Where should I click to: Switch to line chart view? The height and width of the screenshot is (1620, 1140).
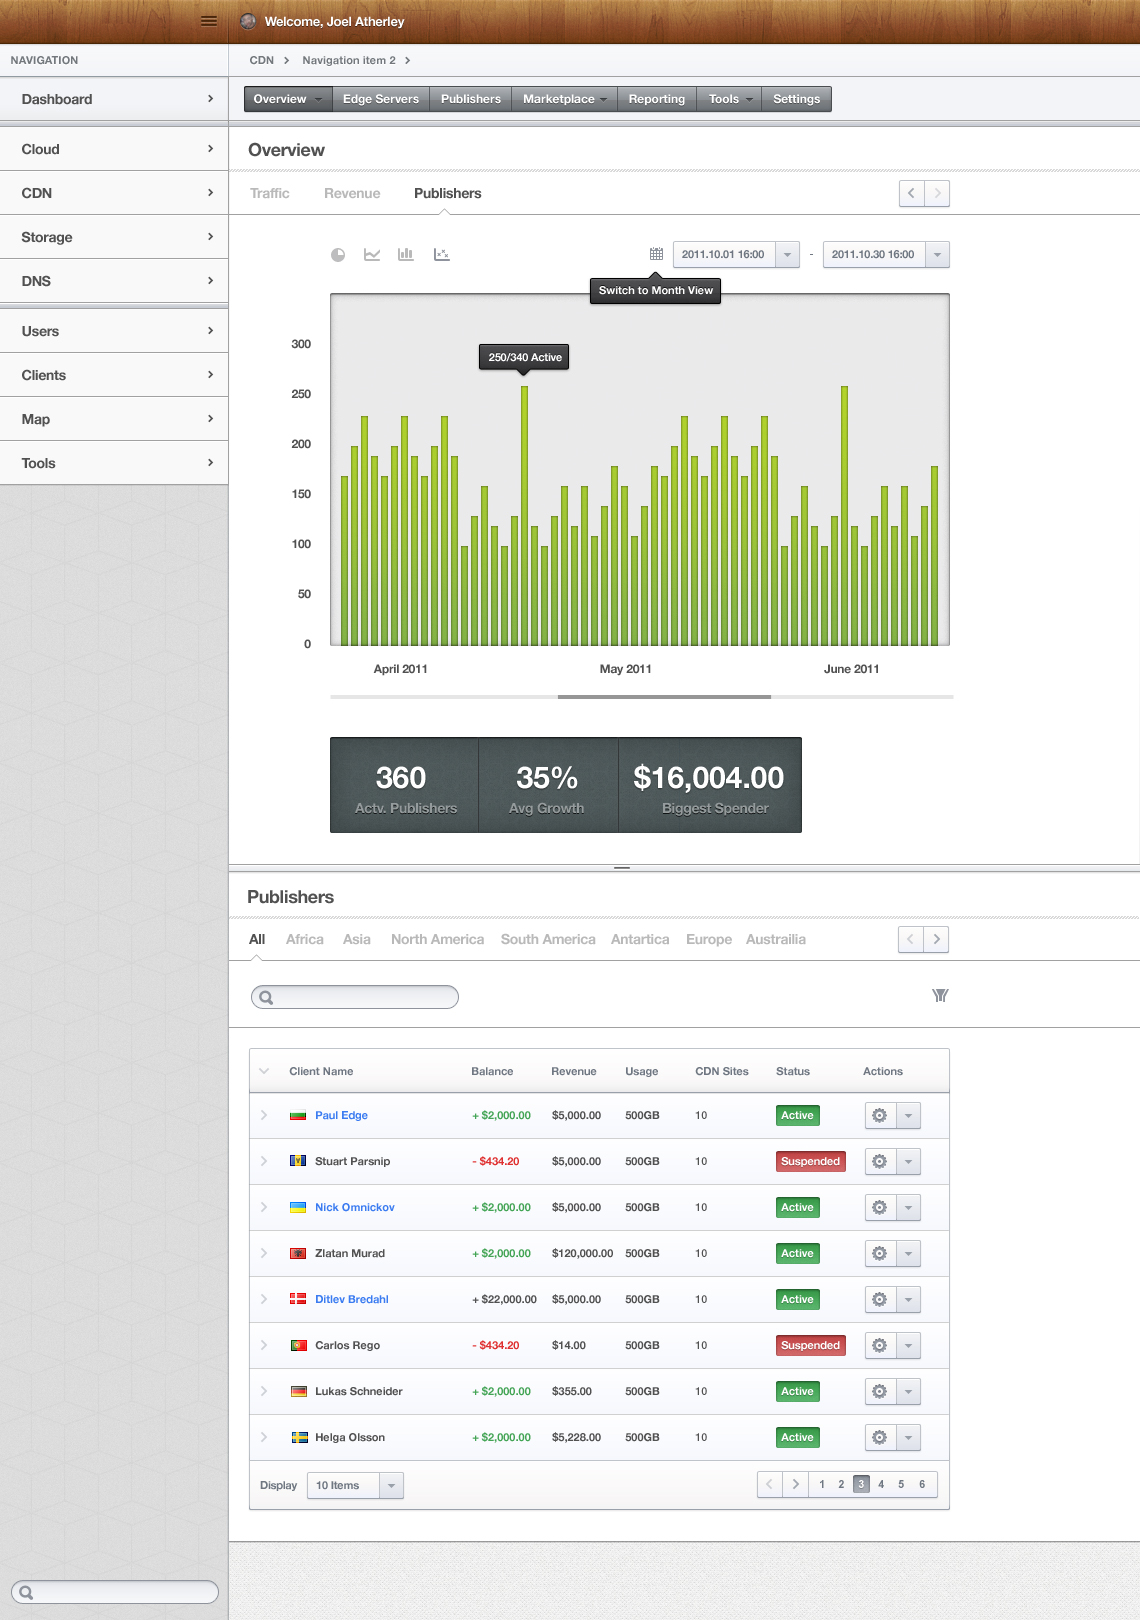372,255
